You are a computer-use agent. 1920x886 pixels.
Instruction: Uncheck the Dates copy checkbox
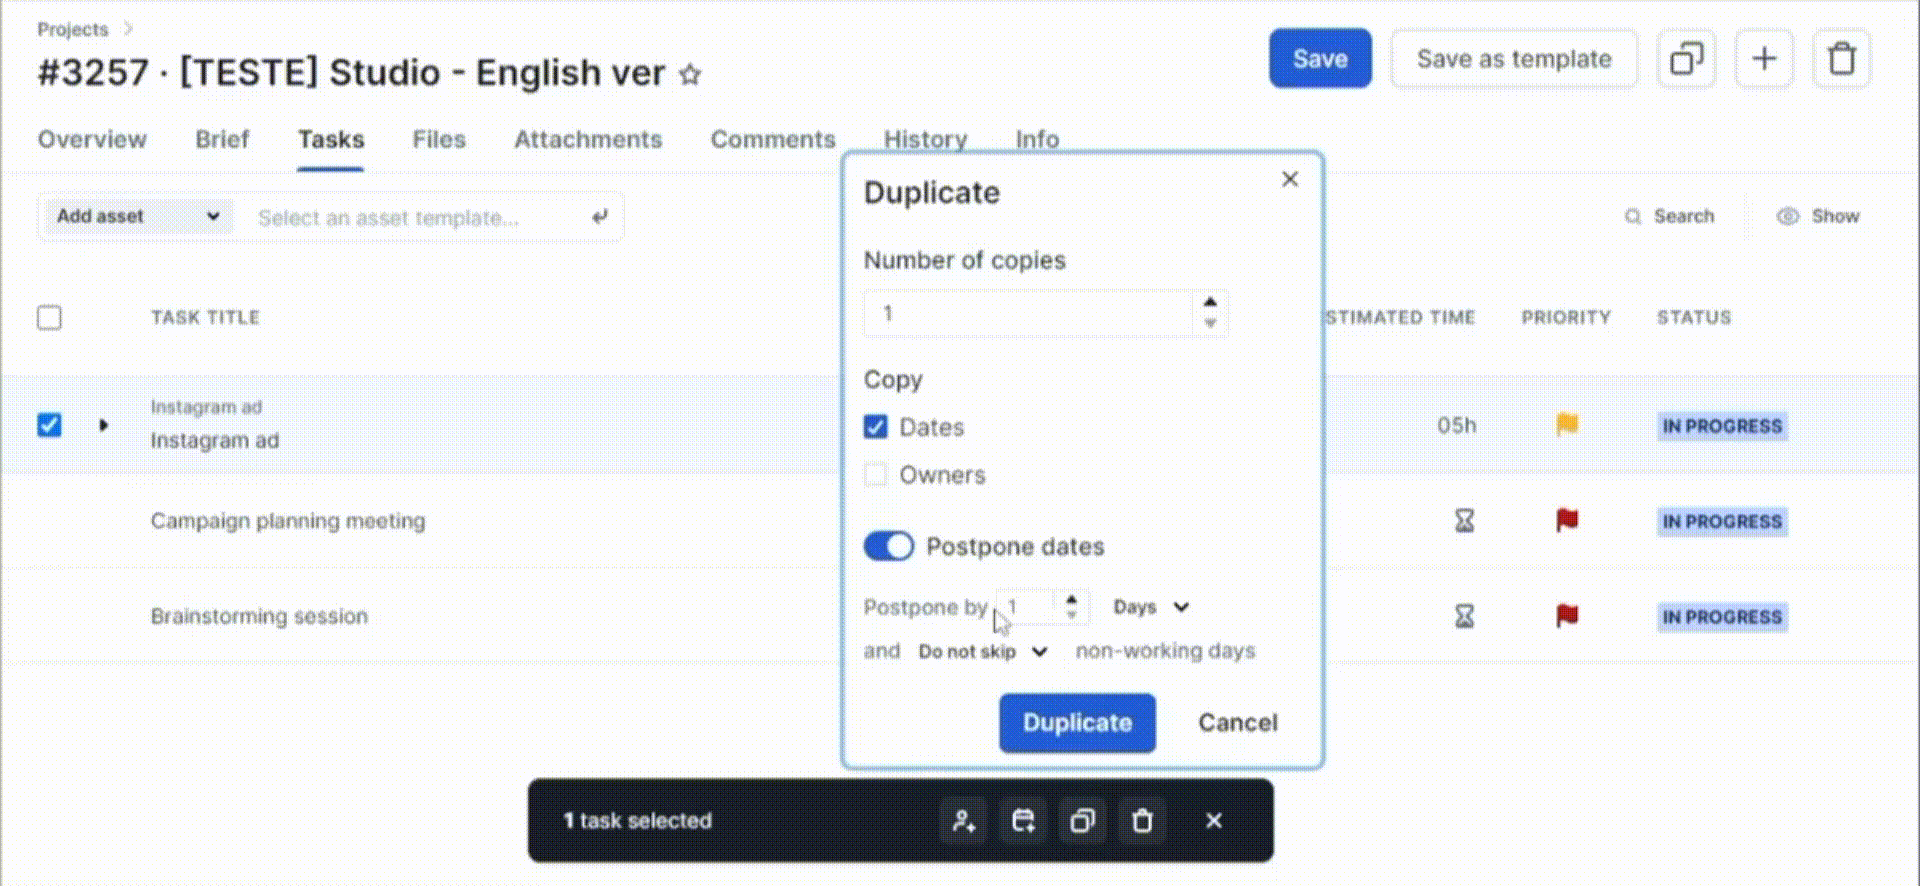click(x=875, y=427)
